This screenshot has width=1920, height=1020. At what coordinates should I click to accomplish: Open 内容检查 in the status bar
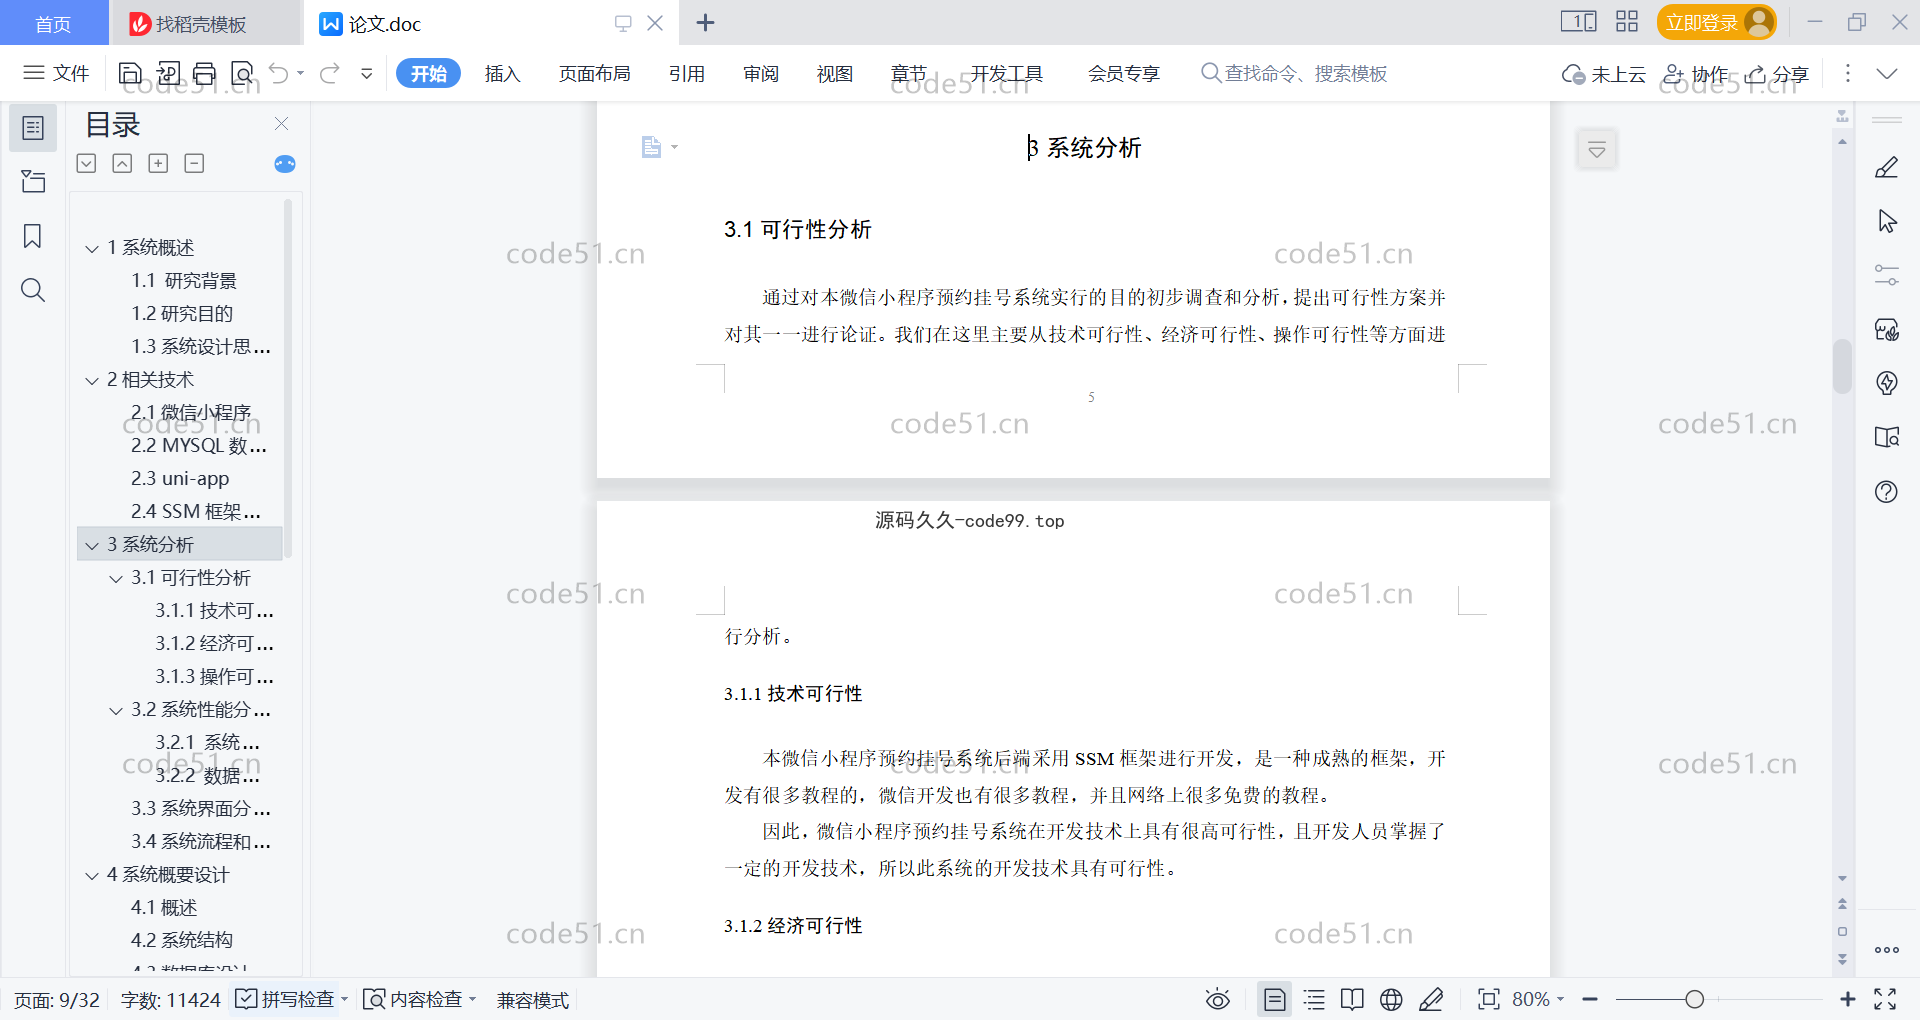point(413,1000)
